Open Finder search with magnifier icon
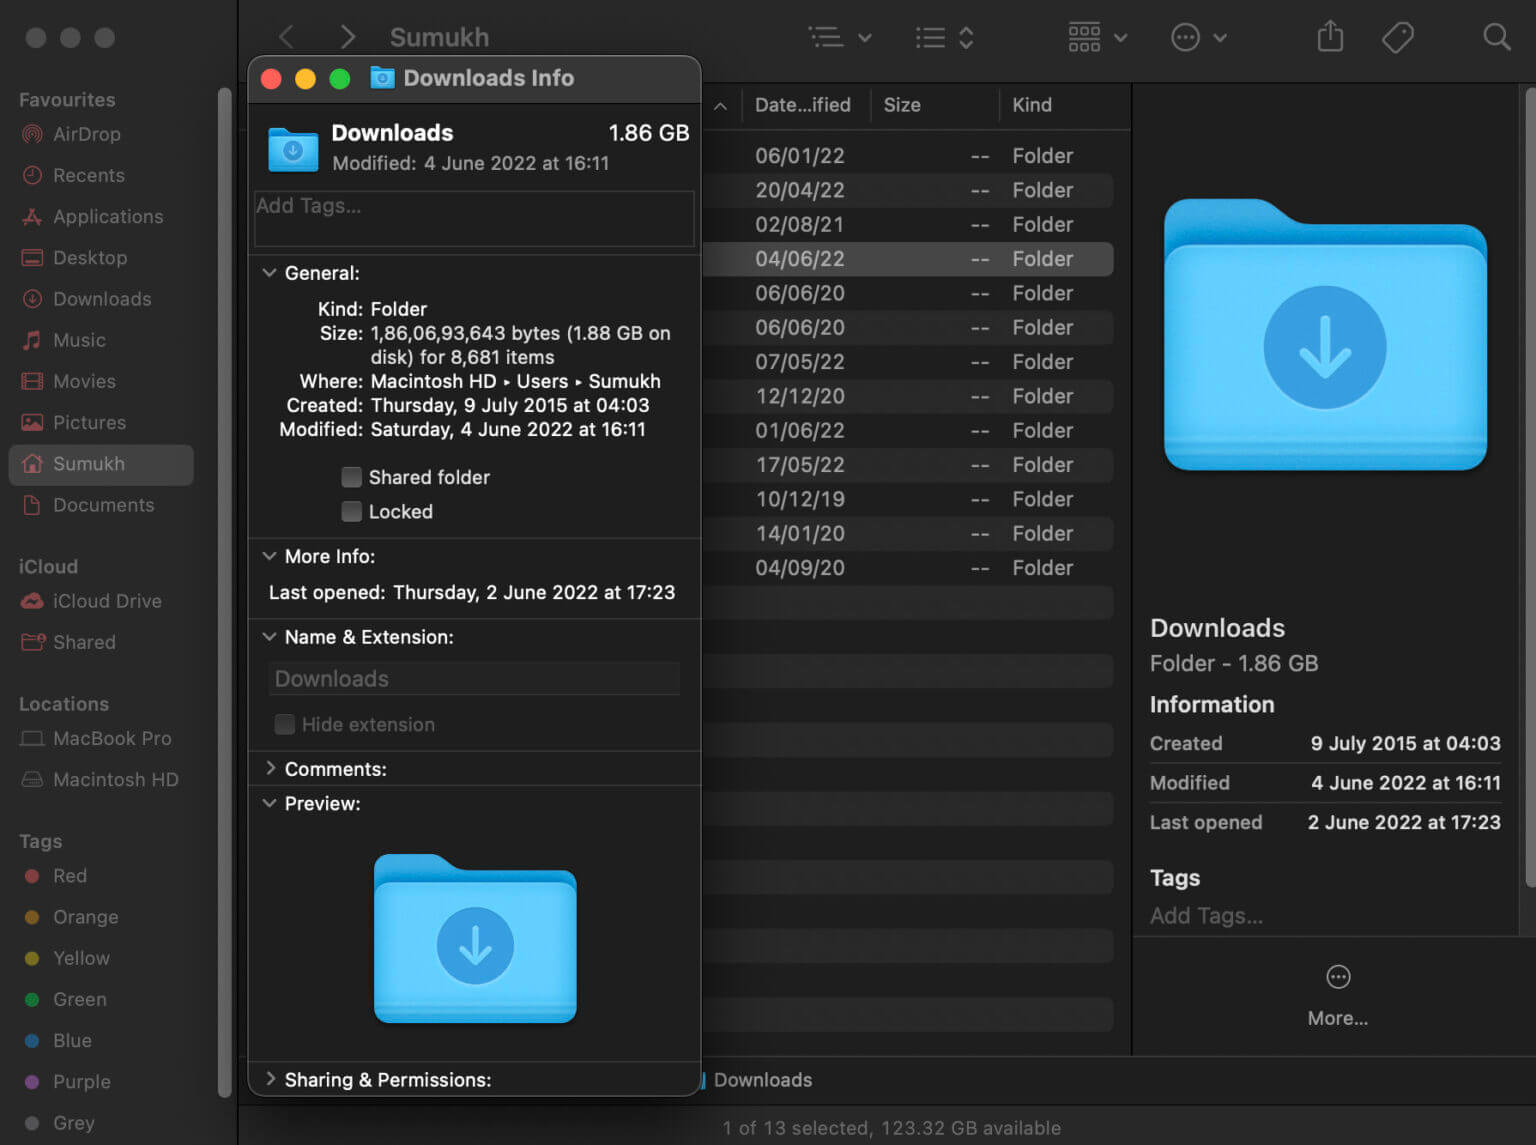Viewport: 1536px width, 1145px height. click(1496, 38)
